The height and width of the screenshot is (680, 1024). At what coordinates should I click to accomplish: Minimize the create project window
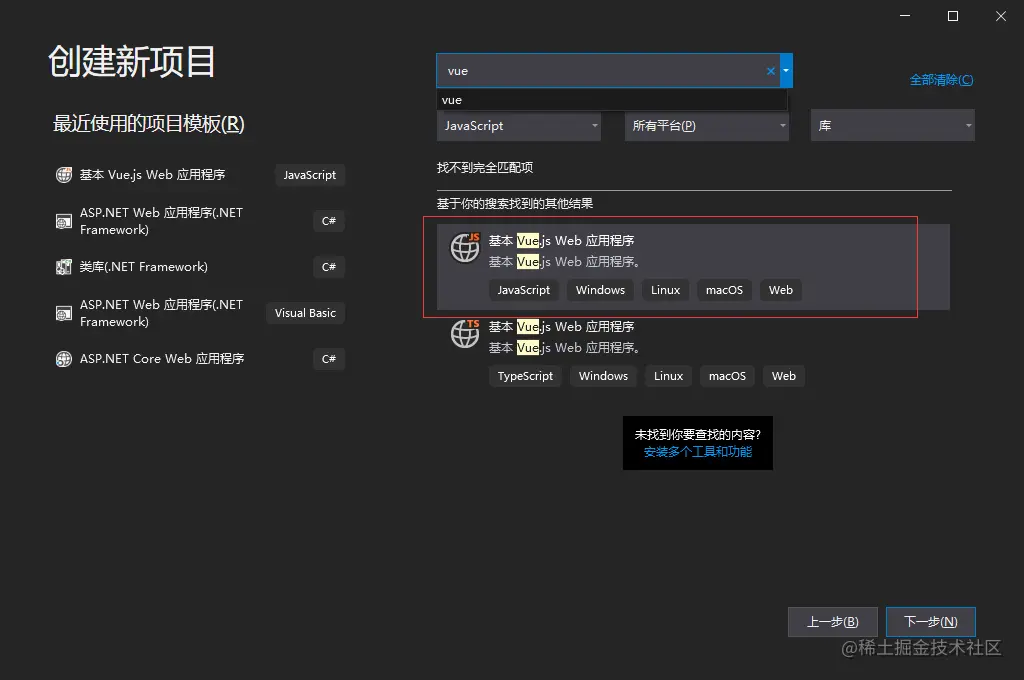[x=905, y=16]
